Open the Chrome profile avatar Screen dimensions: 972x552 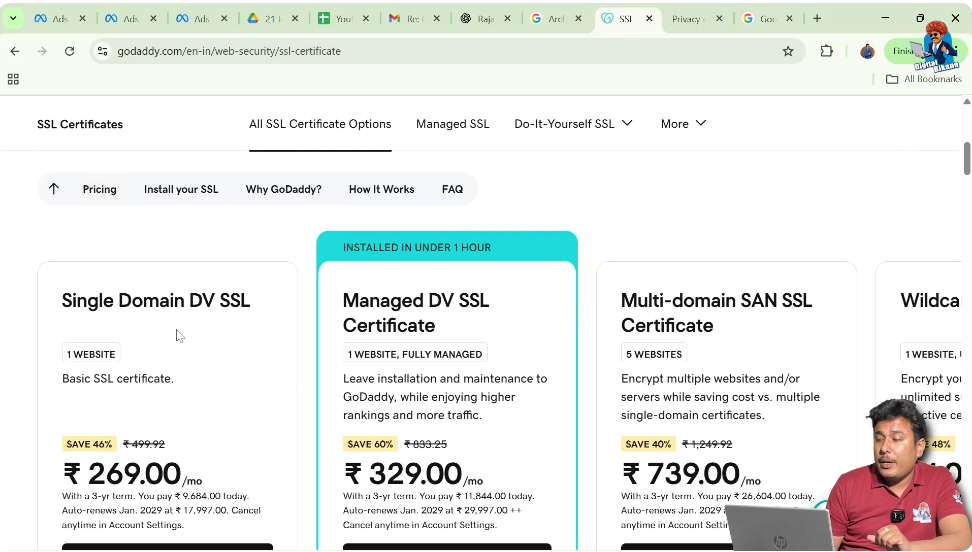click(x=867, y=51)
